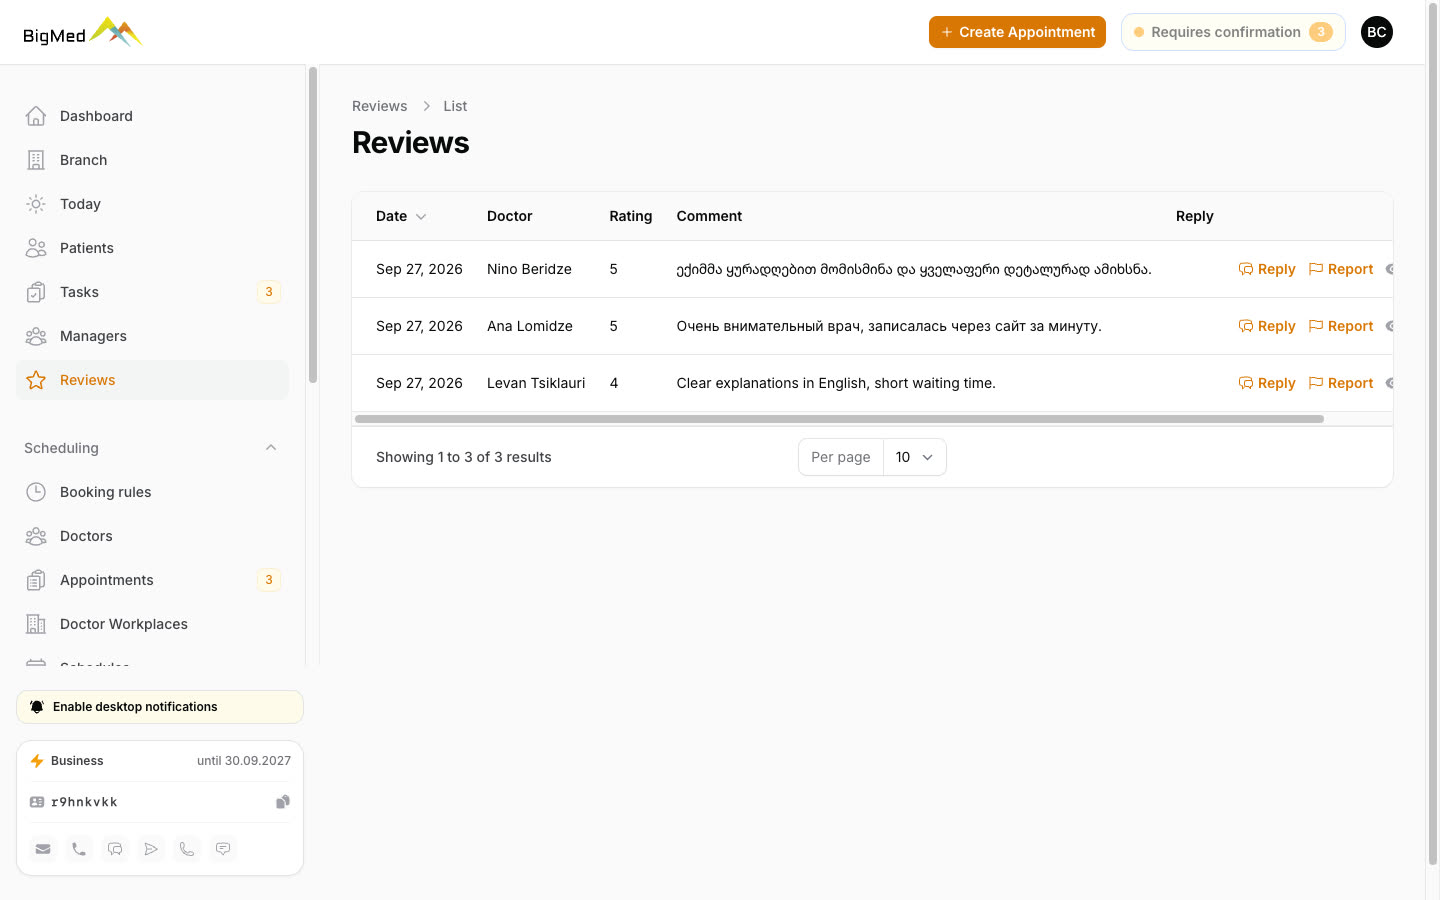This screenshot has height=900, width=1440.
Task: Open Booking rules settings
Action: (152, 492)
